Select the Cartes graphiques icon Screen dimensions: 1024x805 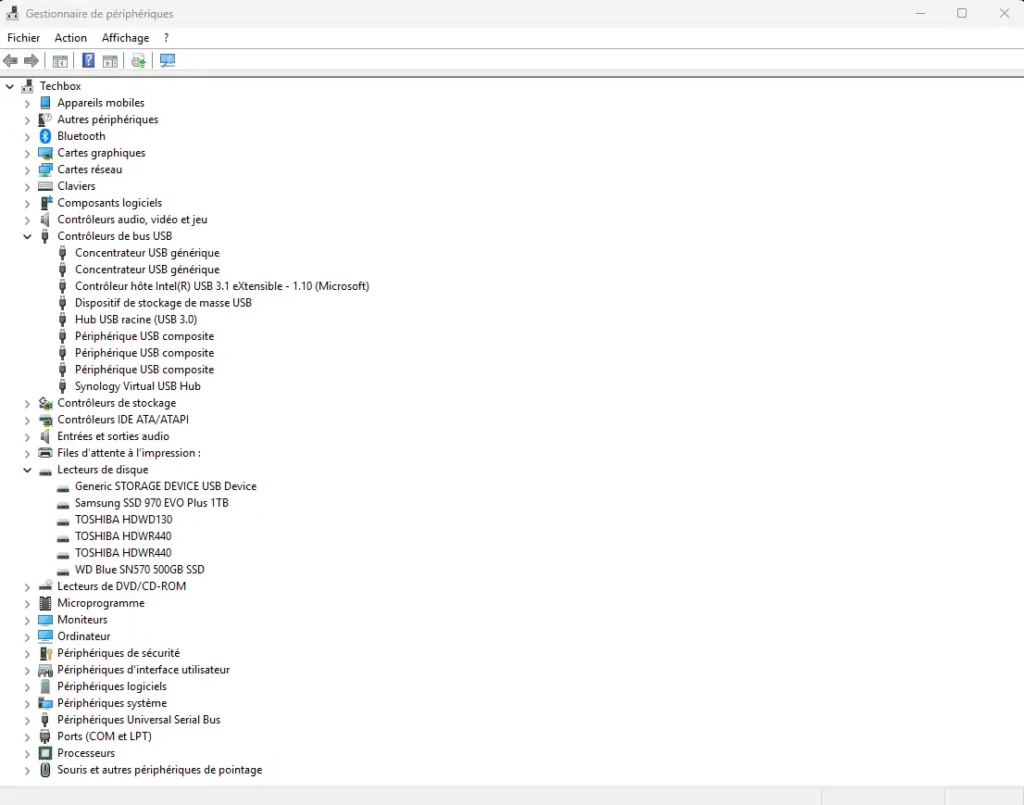coord(45,153)
